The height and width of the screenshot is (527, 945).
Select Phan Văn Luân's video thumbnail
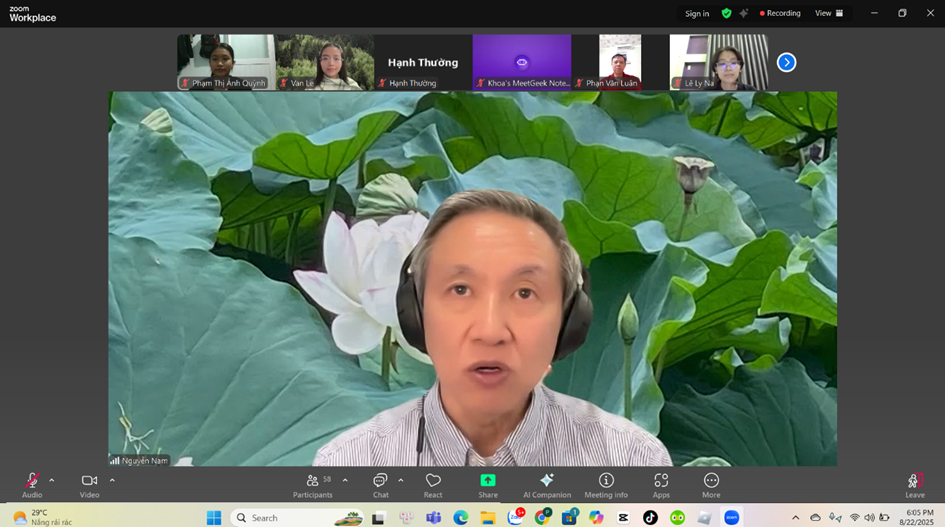point(620,62)
